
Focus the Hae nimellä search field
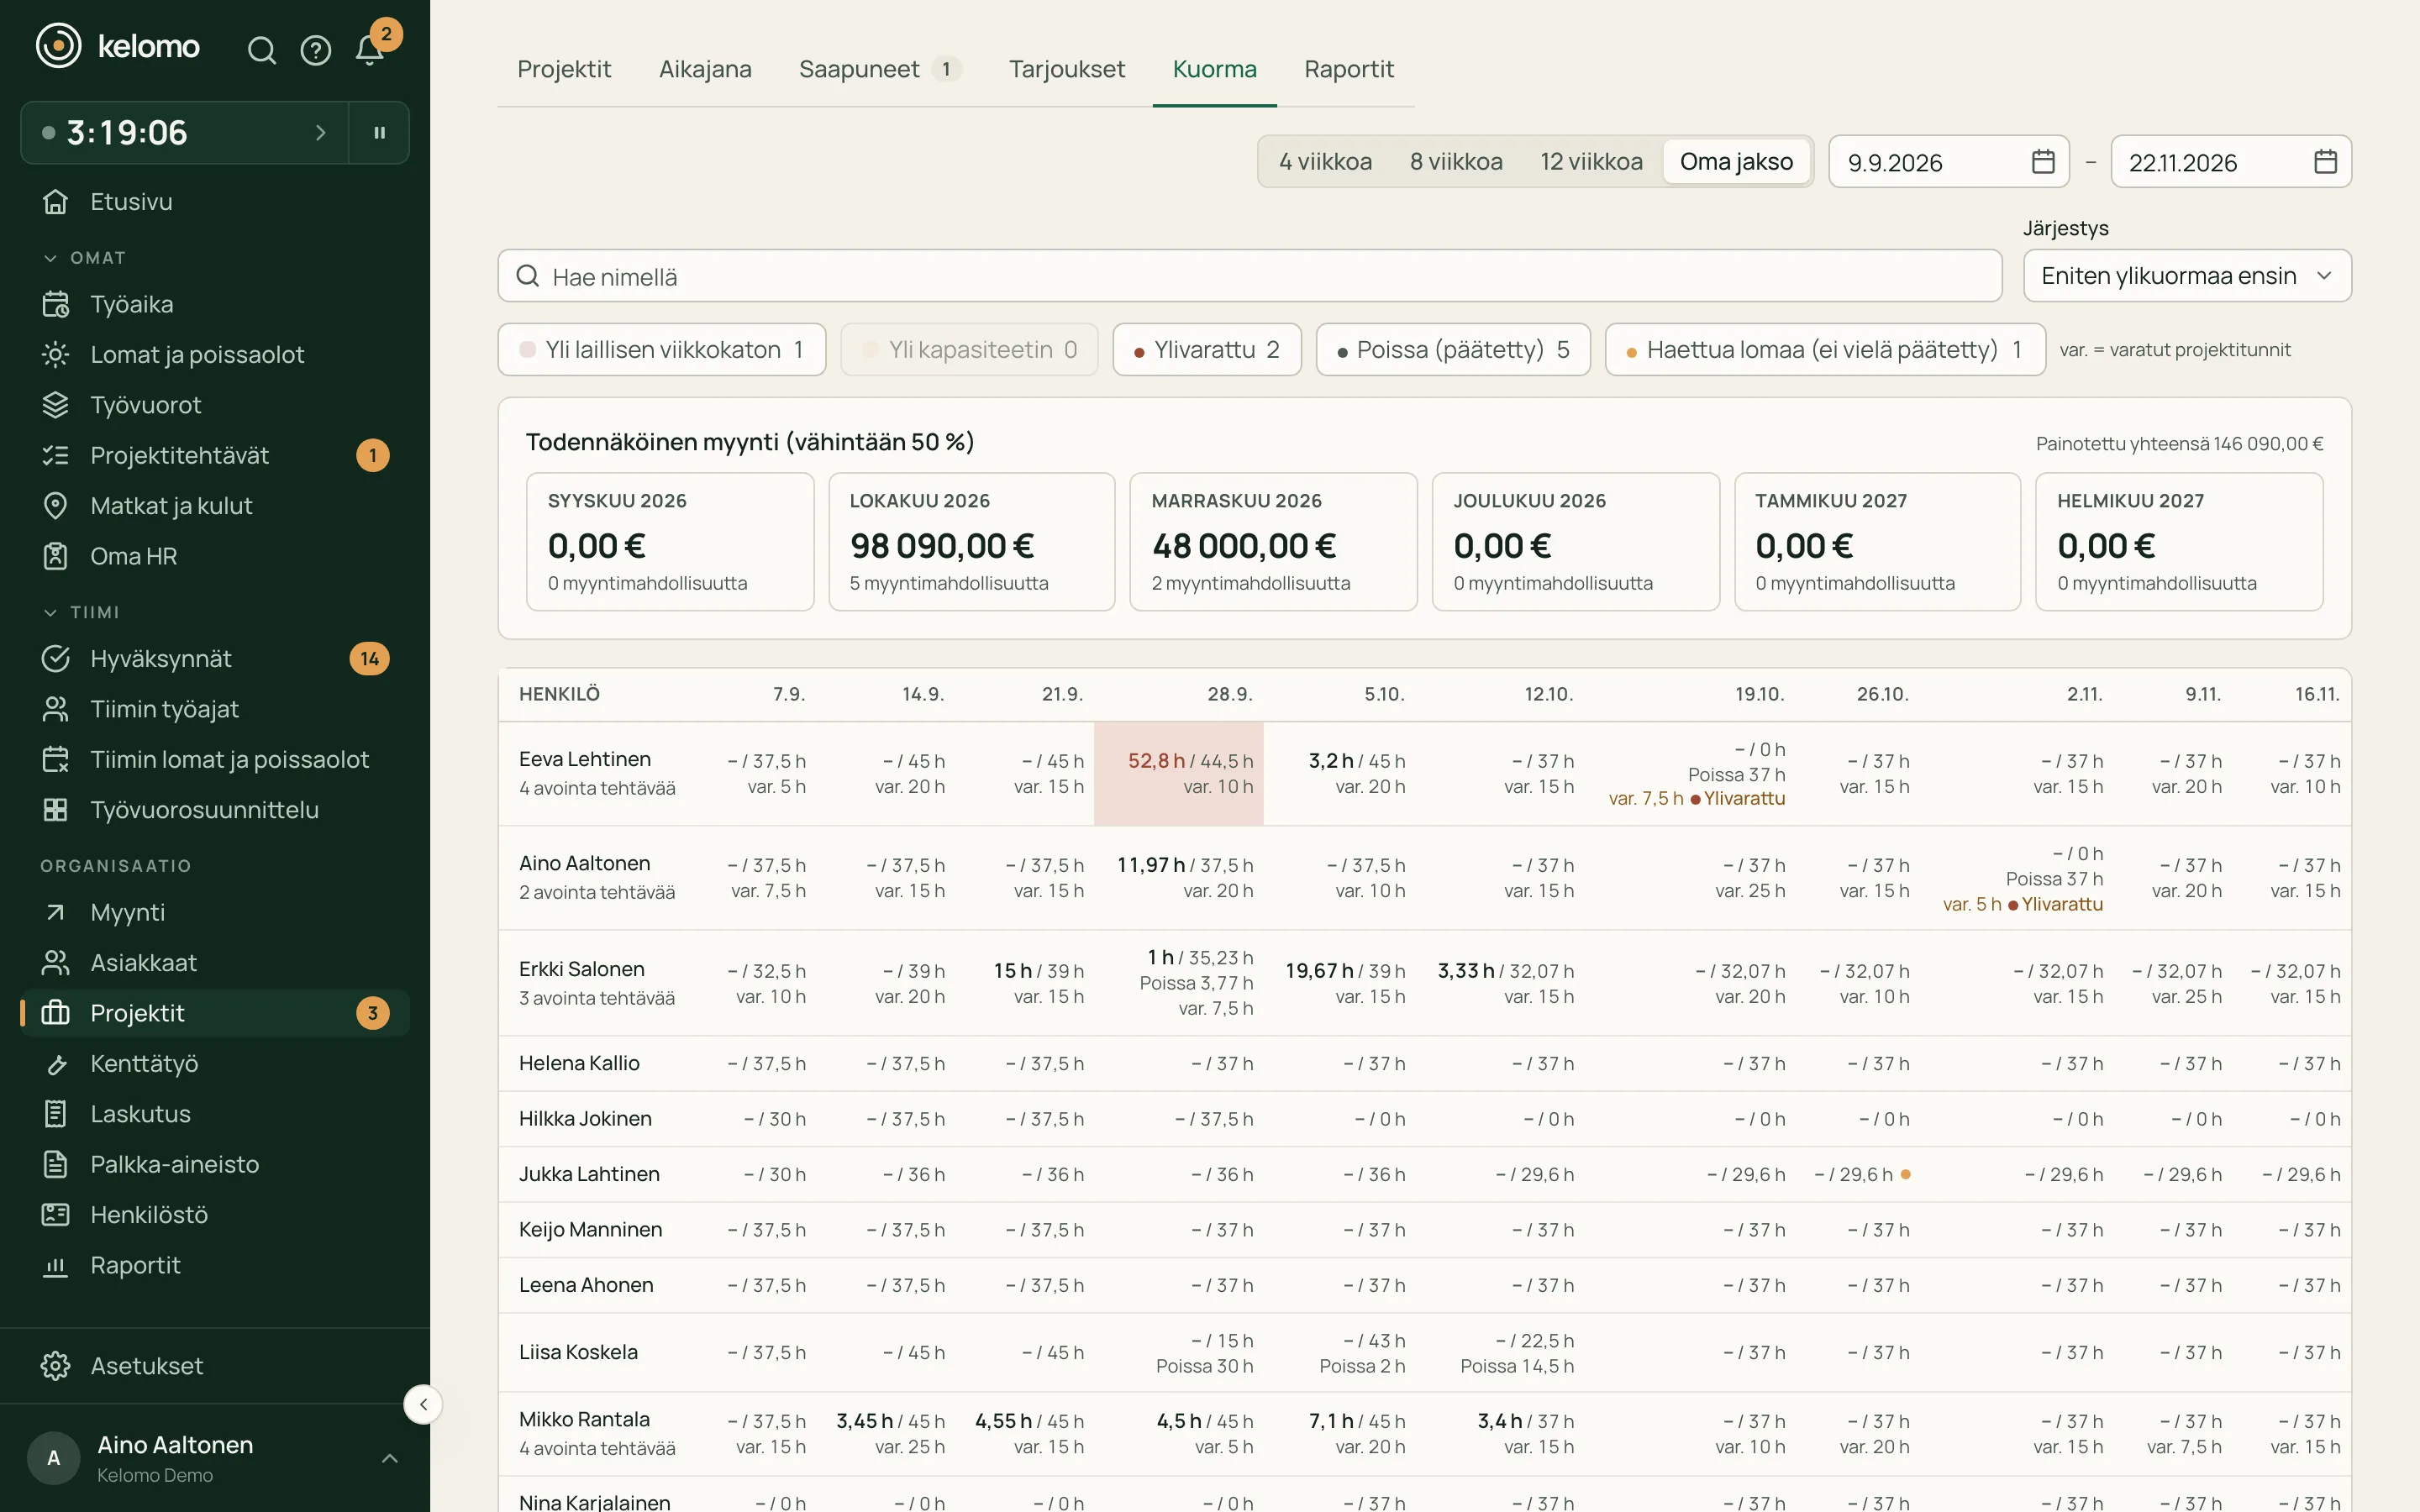tap(1249, 276)
